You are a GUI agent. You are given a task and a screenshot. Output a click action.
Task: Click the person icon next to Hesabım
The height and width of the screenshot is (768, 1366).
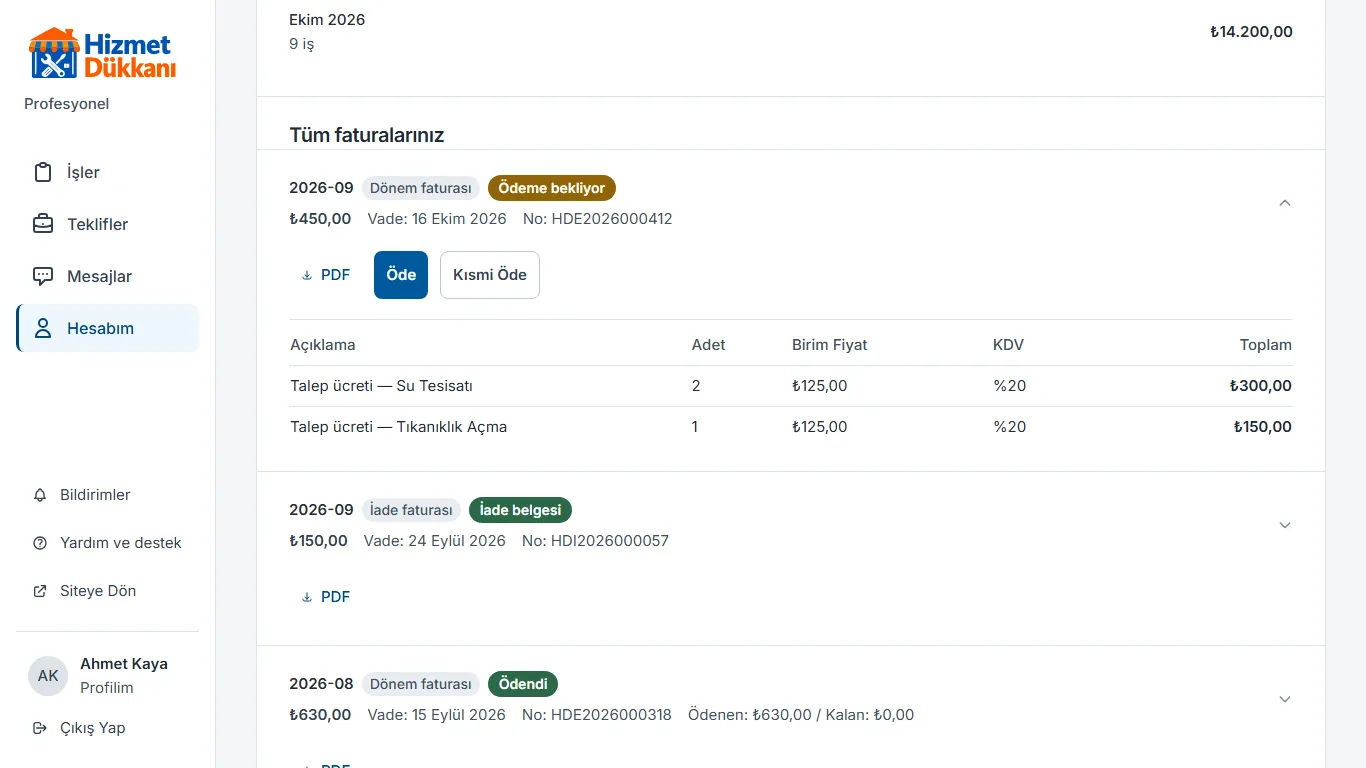click(x=43, y=328)
